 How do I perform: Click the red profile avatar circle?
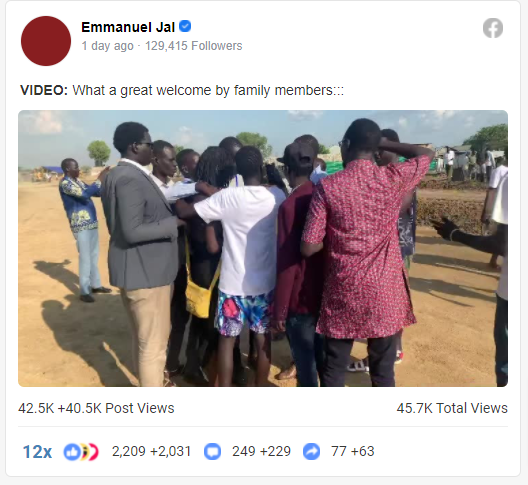[x=46, y=41]
